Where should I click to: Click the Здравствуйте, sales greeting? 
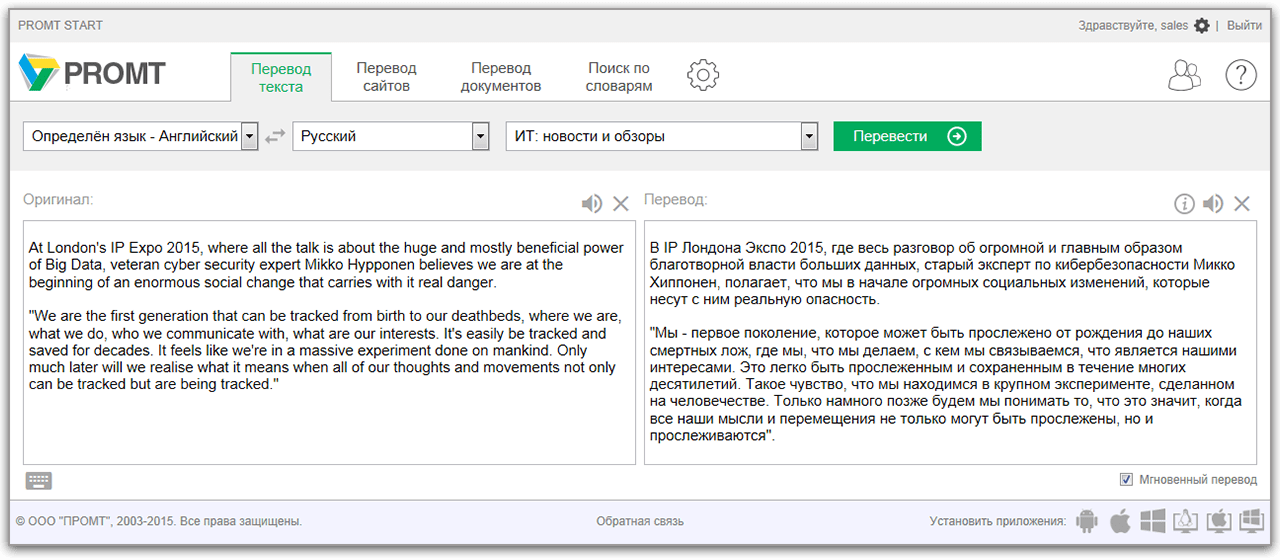(1133, 25)
